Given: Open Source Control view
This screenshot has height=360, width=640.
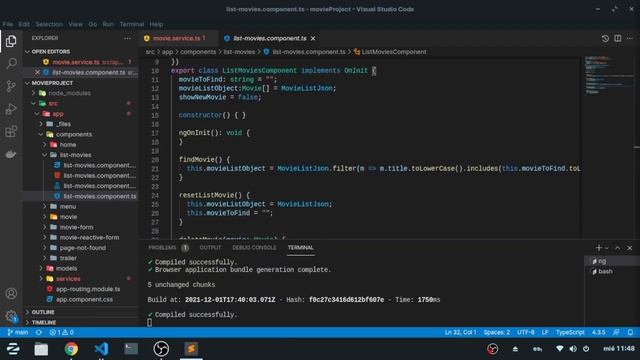Looking at the screenshot, I should click(11, 86).
